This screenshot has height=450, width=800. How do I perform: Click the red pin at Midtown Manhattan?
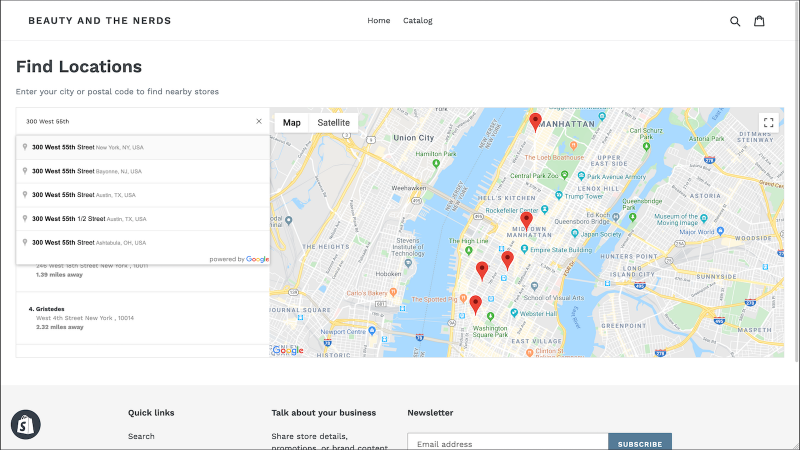coord(526,221)
